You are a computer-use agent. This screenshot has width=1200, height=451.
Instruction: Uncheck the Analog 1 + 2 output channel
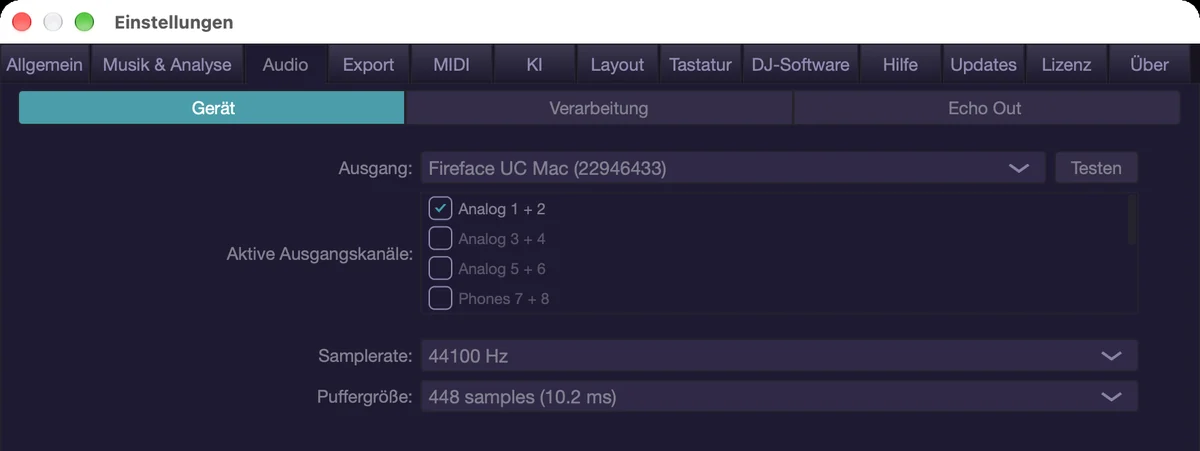[440, 208]
